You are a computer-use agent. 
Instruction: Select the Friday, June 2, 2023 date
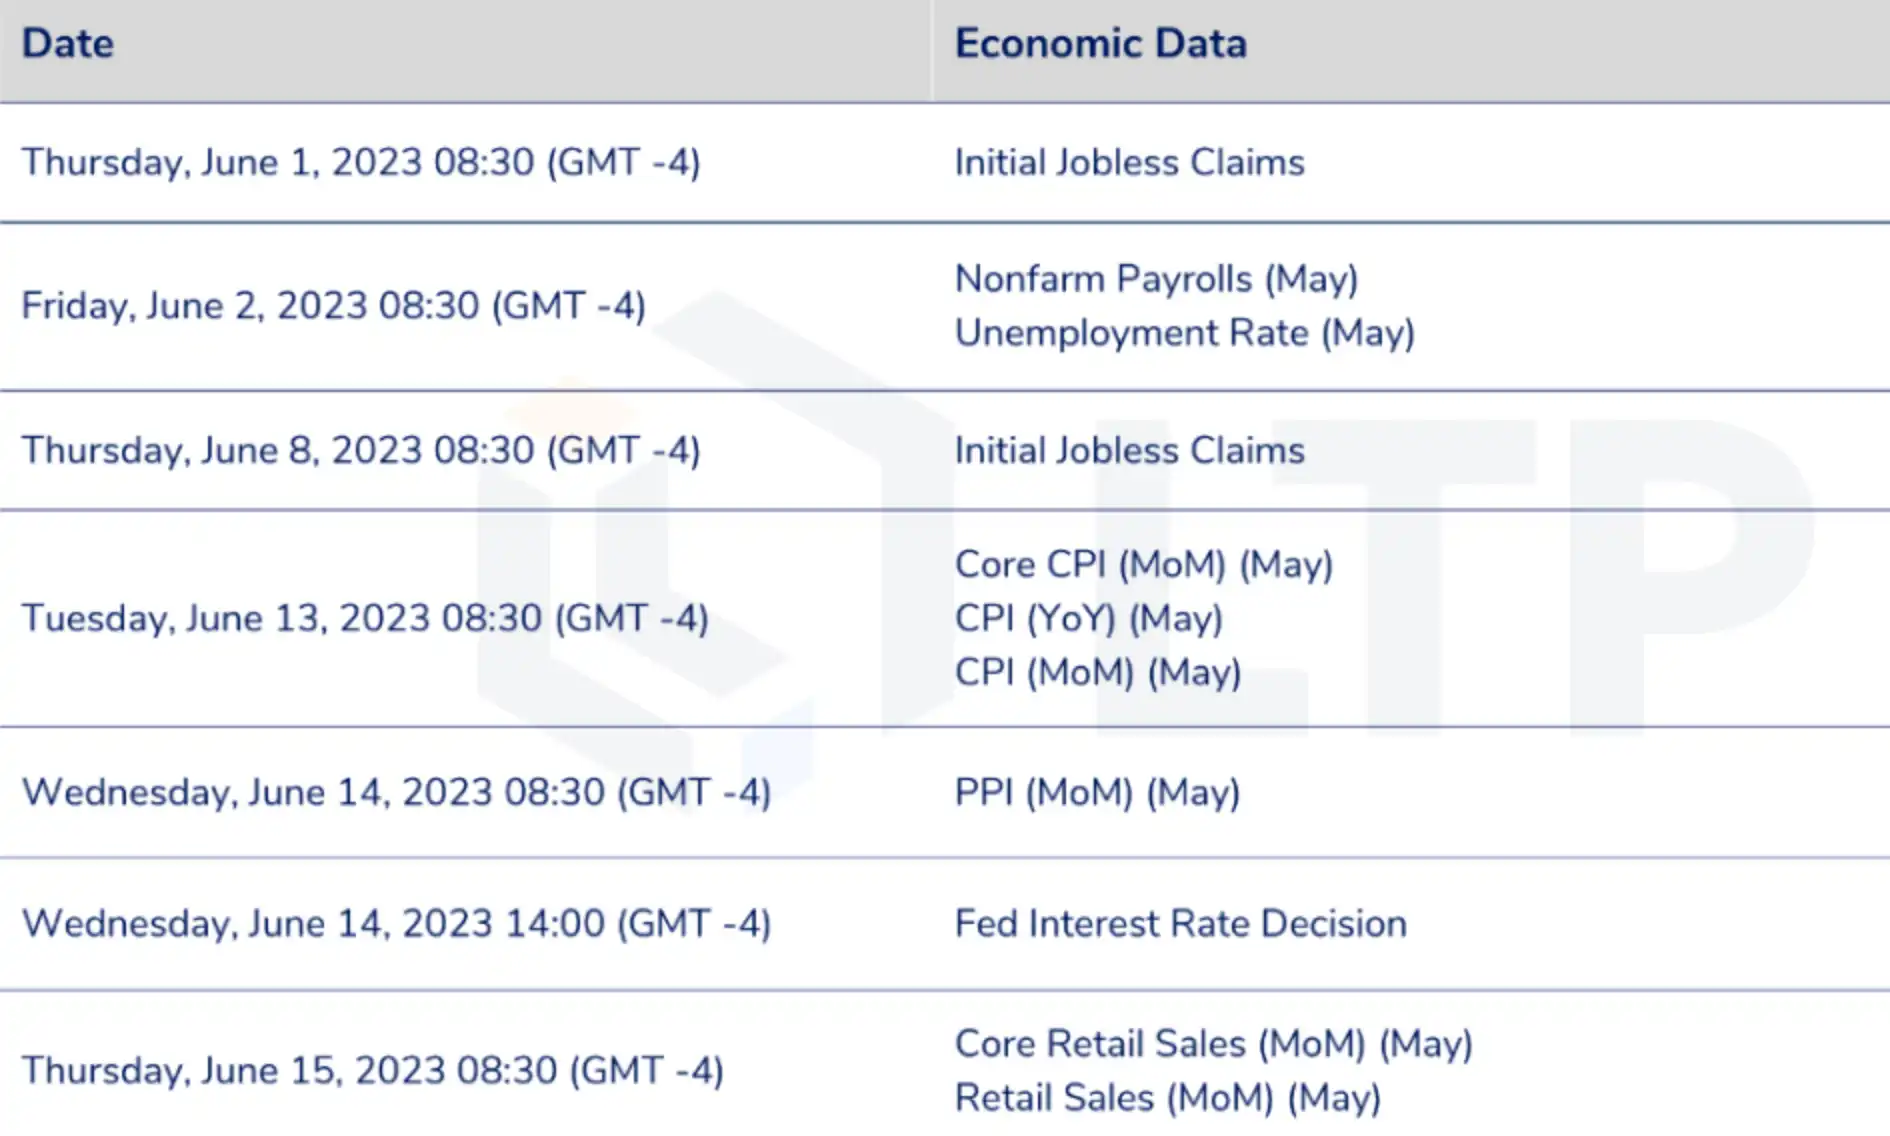(334, 306)
